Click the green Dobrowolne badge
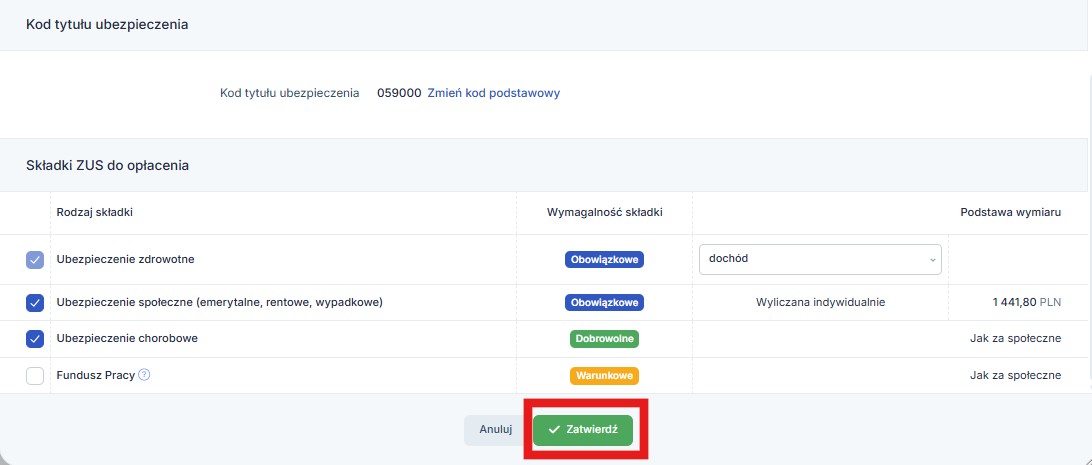The height and width of the screenshot is (465, 1092). pyautogui.click(x=604, y=339)
